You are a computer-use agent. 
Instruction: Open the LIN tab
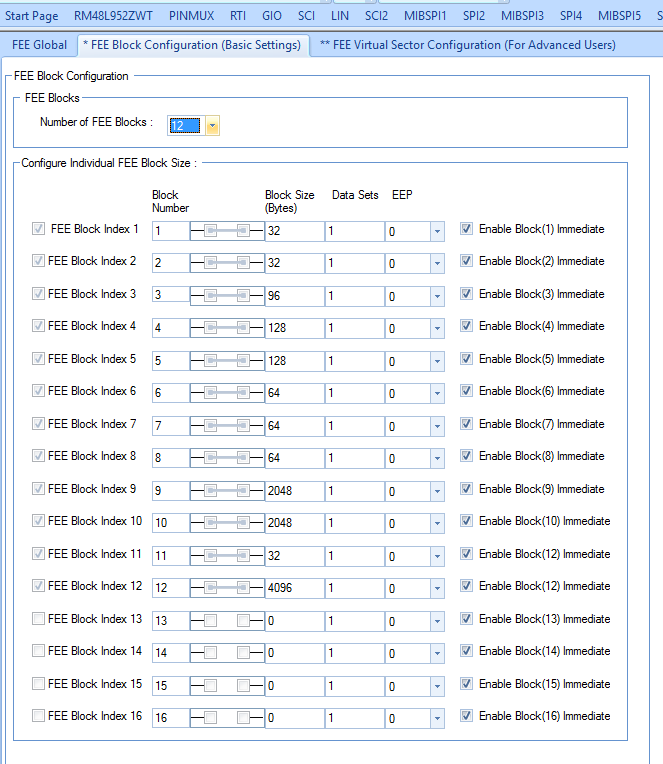pyautogui.click(x=340, y=16)
